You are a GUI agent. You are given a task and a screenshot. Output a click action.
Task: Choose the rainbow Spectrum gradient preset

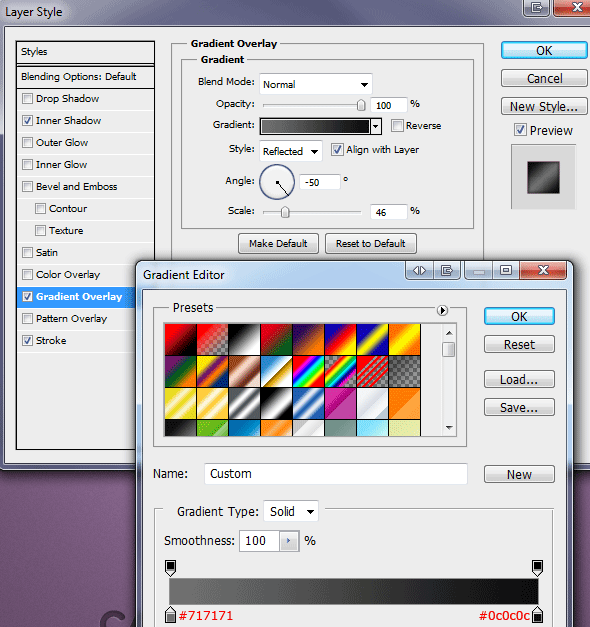[x=308, y=372]
